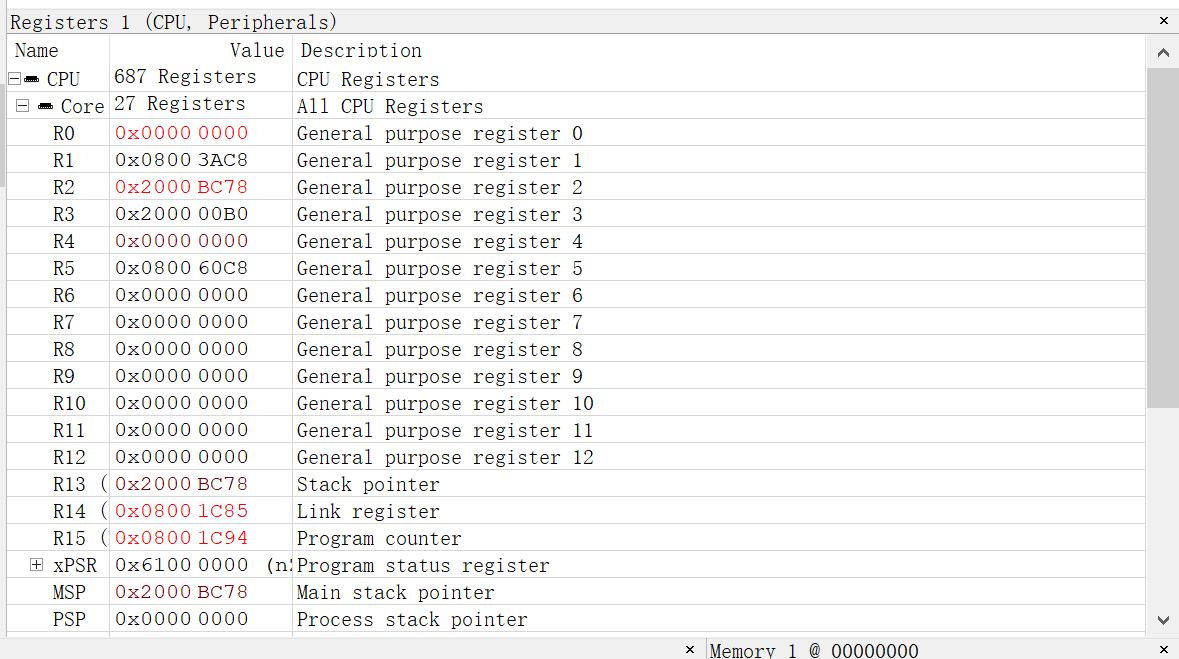The width and height of the screenshot is (1179, 659).
Task: Collapse the Core registers group
Action: click(22, 106)
